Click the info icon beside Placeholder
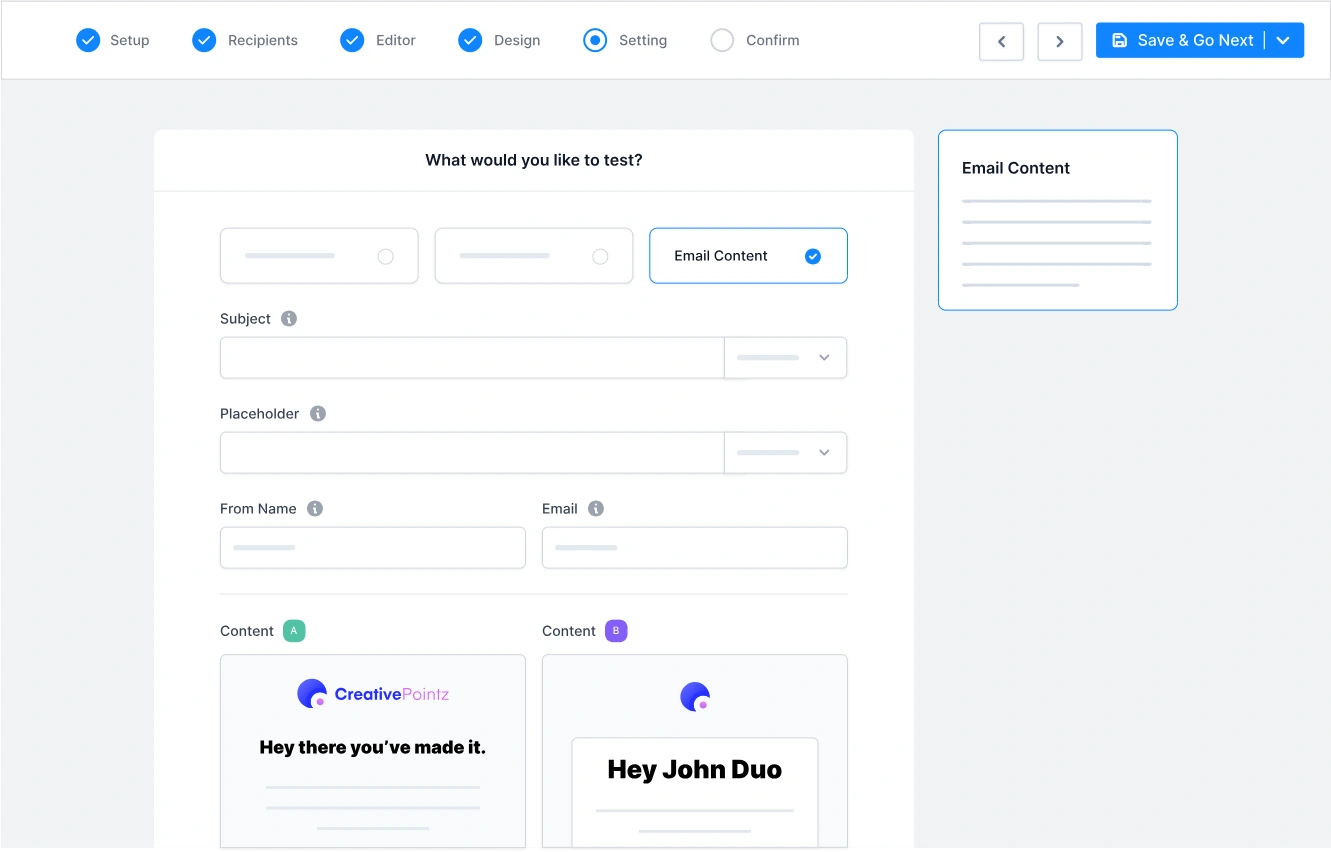 click(x=318, y=414)
